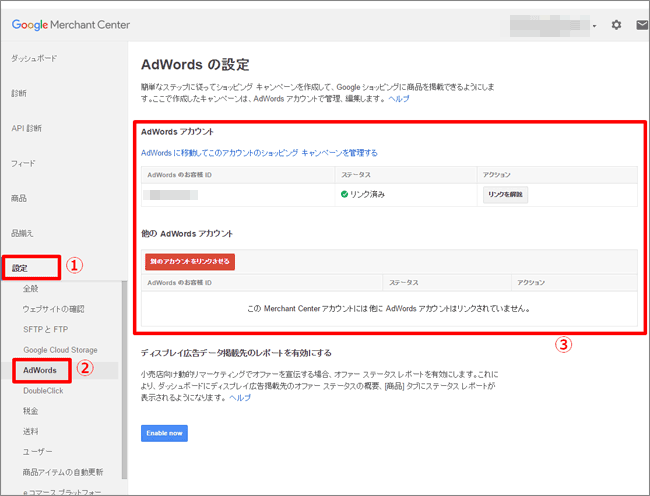Open 品揃え in the sidebar
The width and height of the screenshot is (650, 496).
click(22, 233)
